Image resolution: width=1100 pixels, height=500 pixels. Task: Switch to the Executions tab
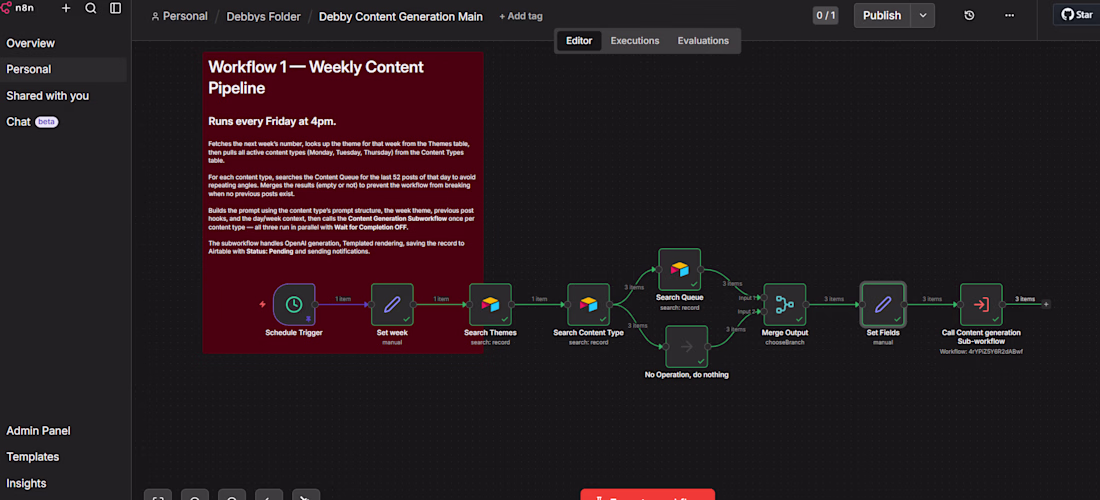[x=635, y=41]
